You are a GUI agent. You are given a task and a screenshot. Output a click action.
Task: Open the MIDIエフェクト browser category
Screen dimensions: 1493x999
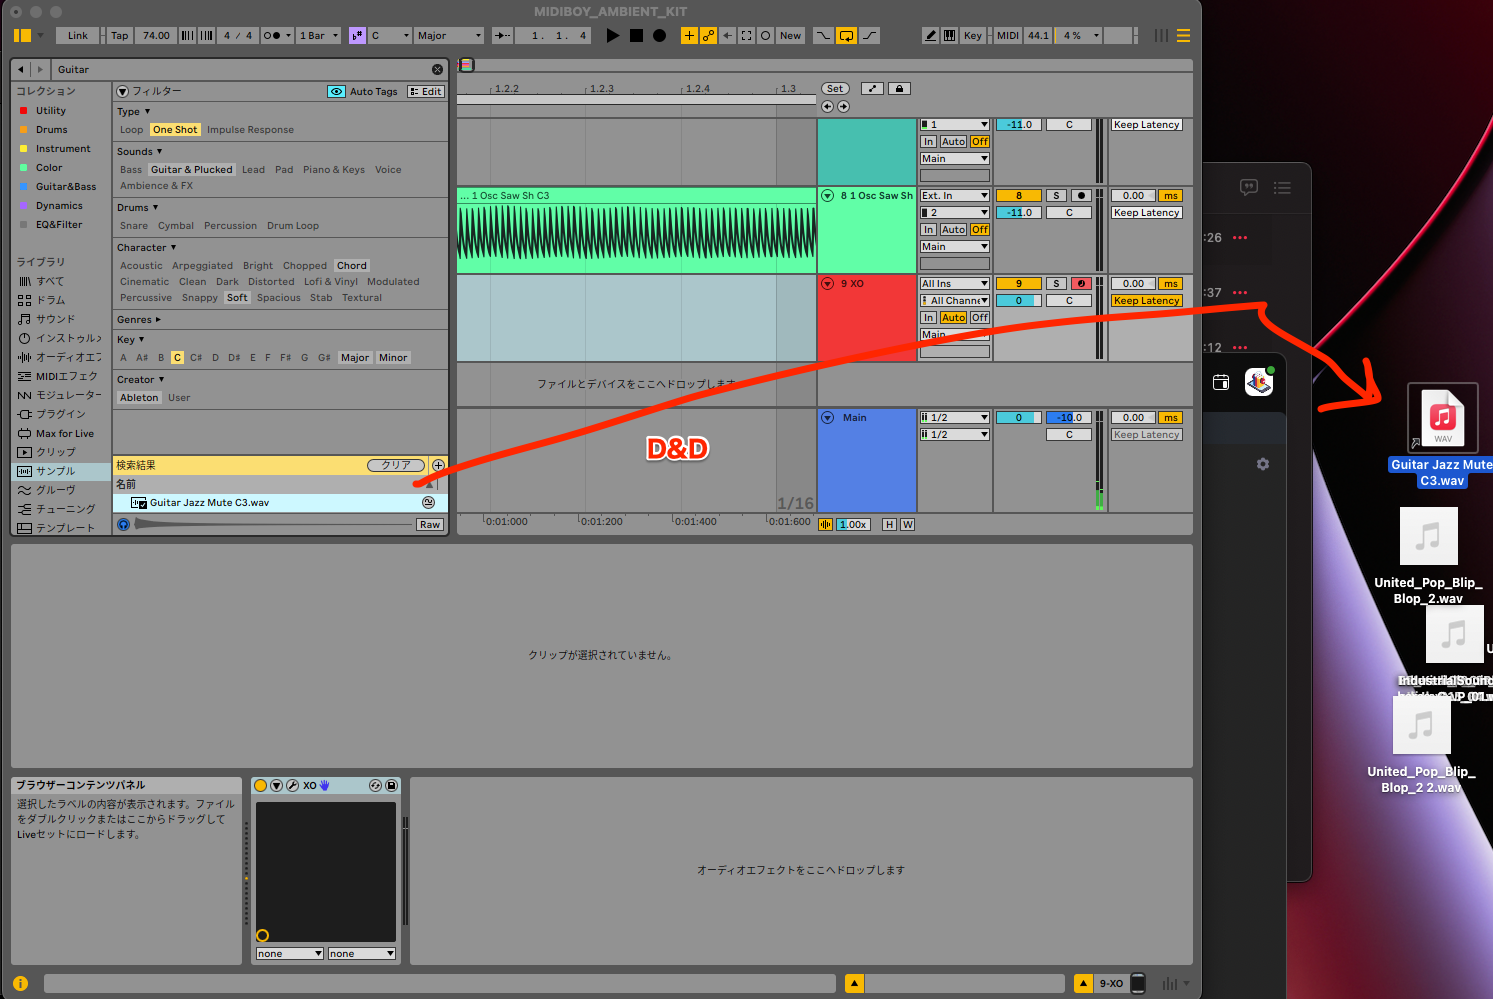tap(66, 377)
